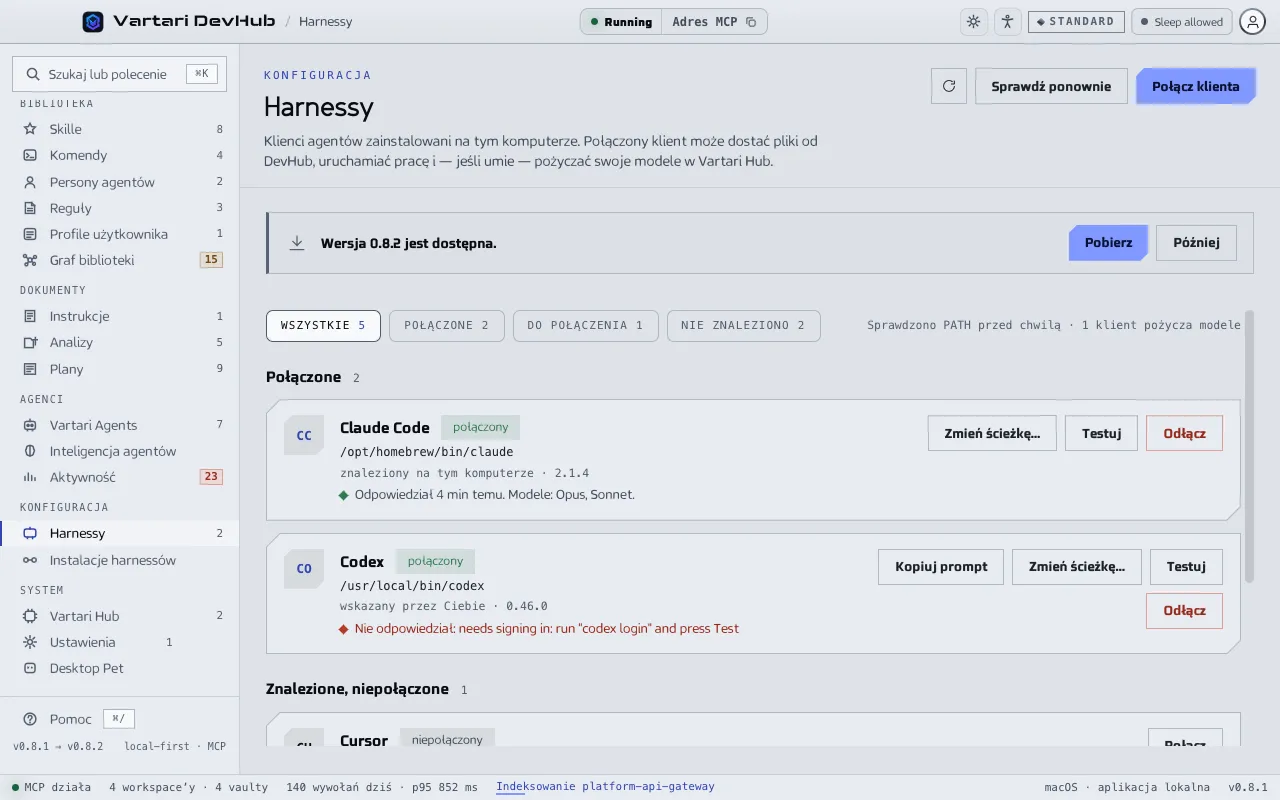Toggle the light theme sun icon

[x=973, y=22]
